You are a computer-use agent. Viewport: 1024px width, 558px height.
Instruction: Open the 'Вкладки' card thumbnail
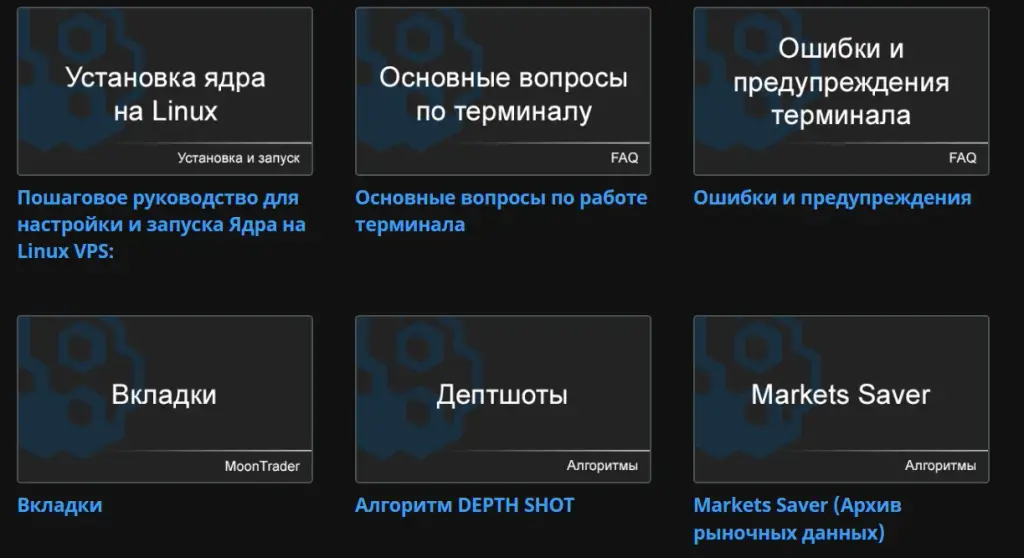point(165,399)
